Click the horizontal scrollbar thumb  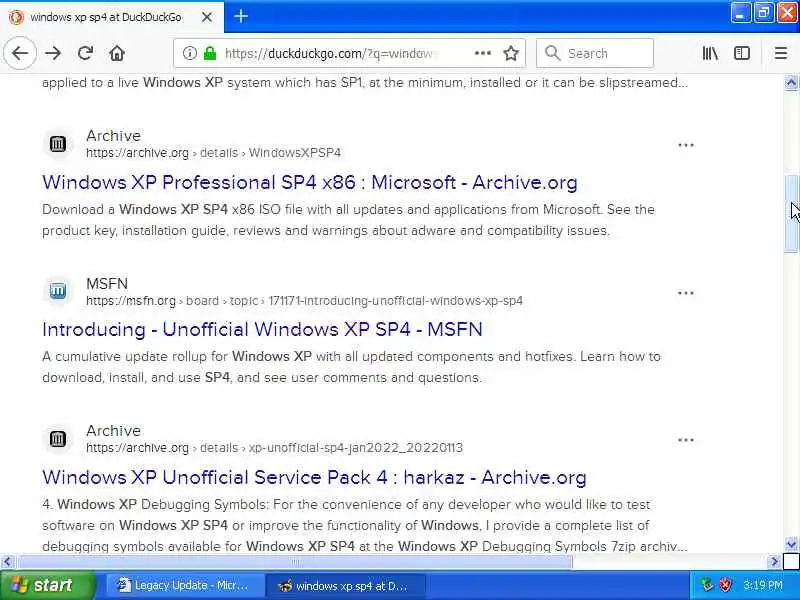click(x=295, y=562)
